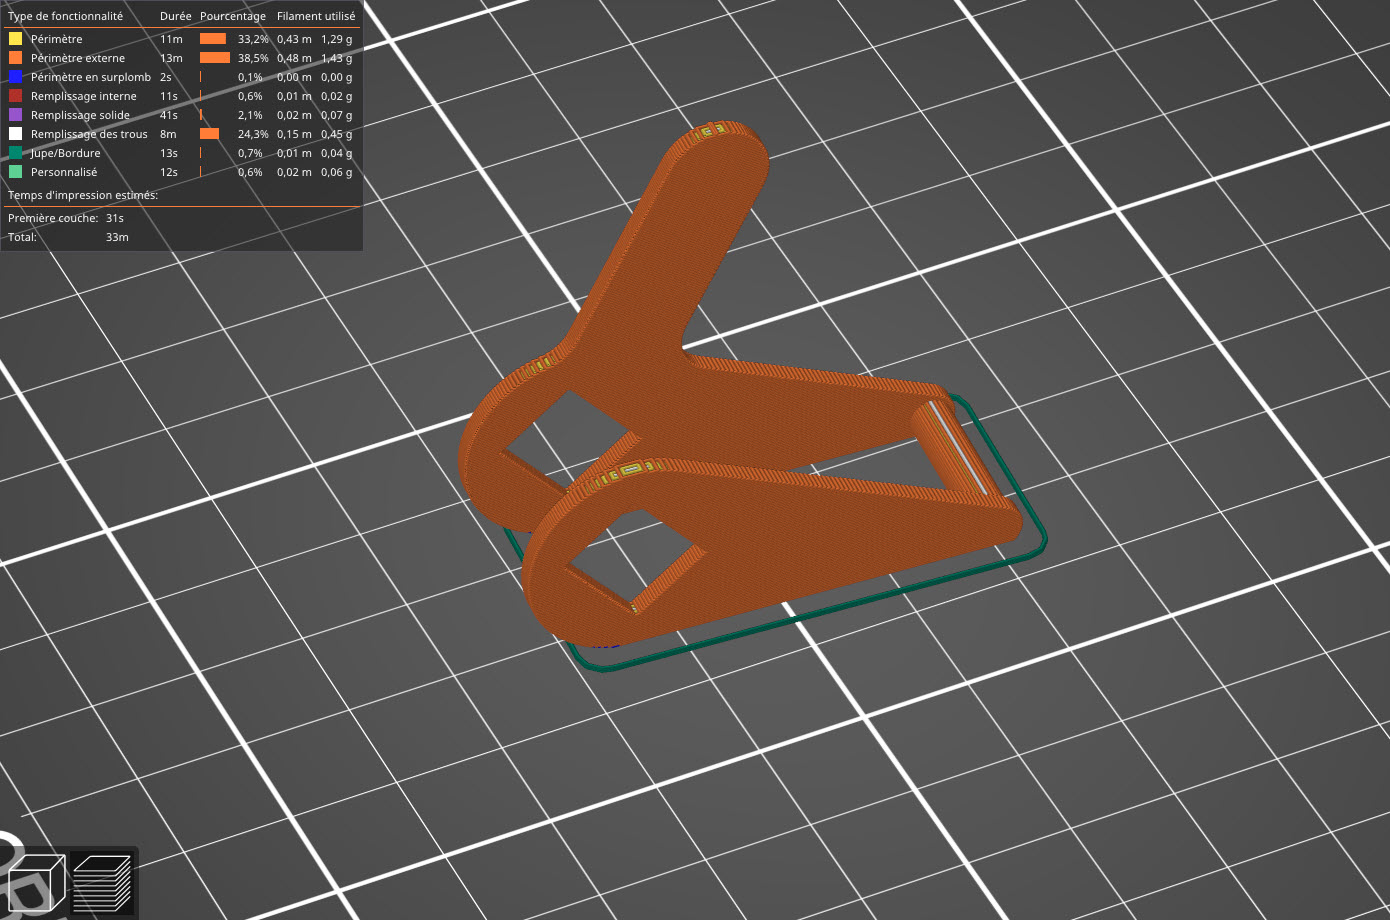Click the dark red Remplissage interne swatch

tap(15, 96)
